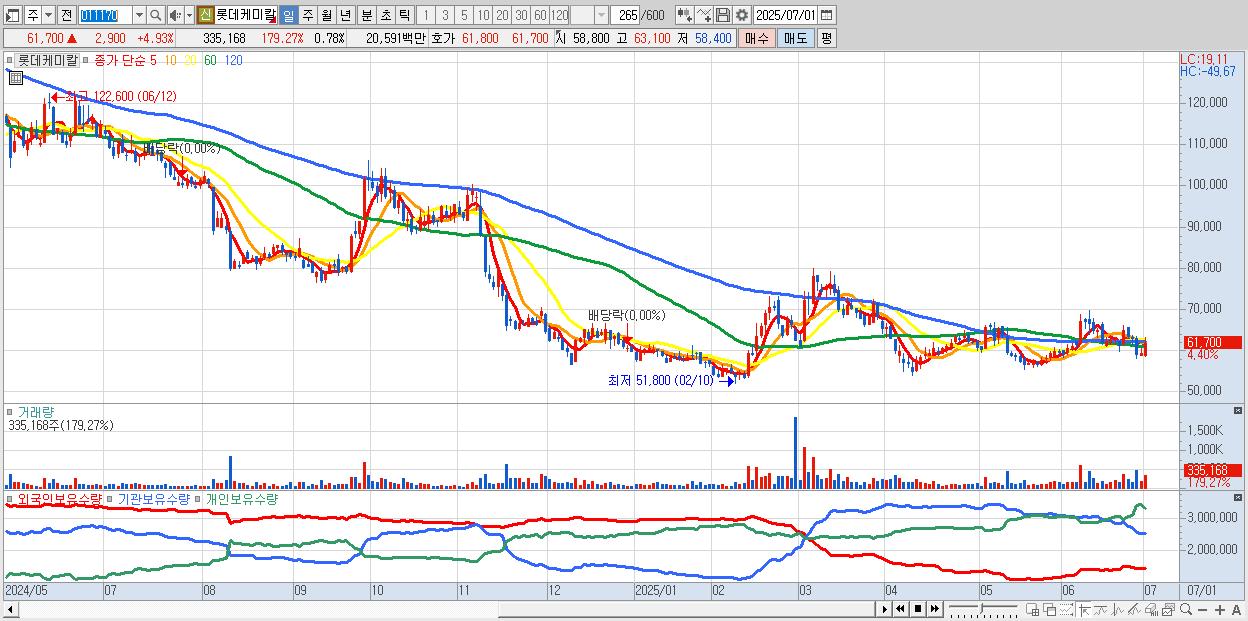1248x621 pixels.
Task: Click the bar count 265 field
Action: coord(626,15)
